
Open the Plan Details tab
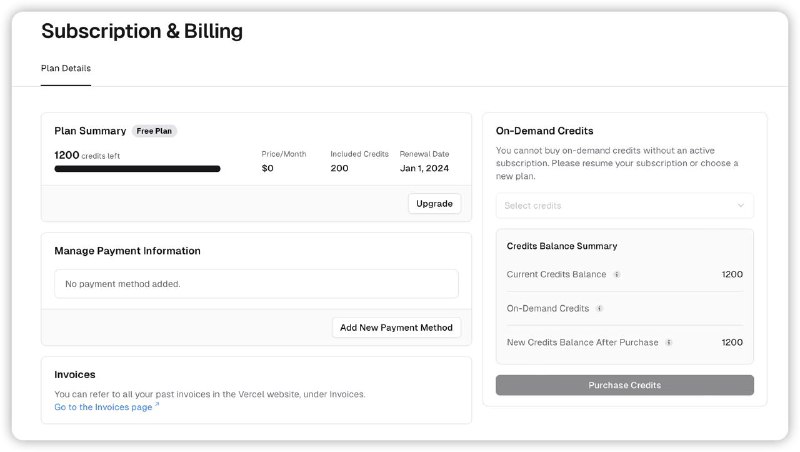tap(66, 68)
